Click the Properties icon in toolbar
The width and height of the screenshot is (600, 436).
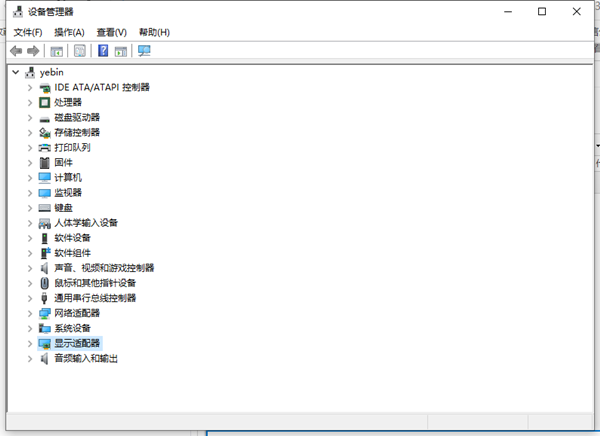(x=79, y=51)
